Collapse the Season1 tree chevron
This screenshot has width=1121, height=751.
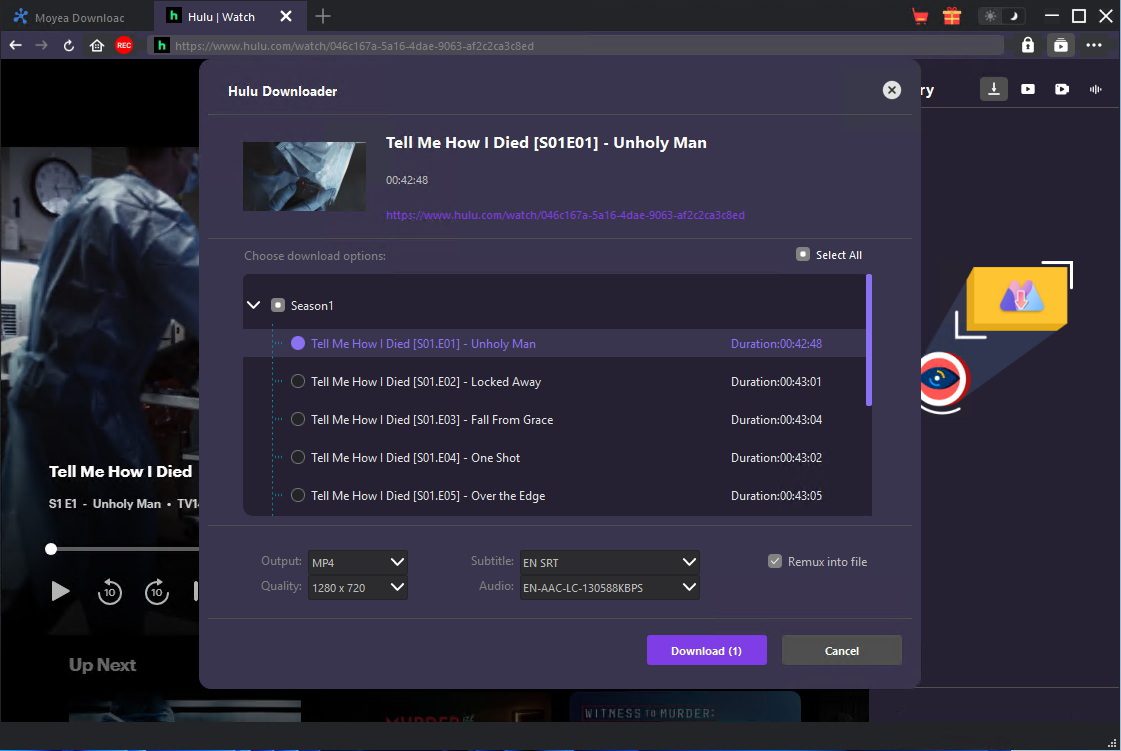(x=254, y=306)
